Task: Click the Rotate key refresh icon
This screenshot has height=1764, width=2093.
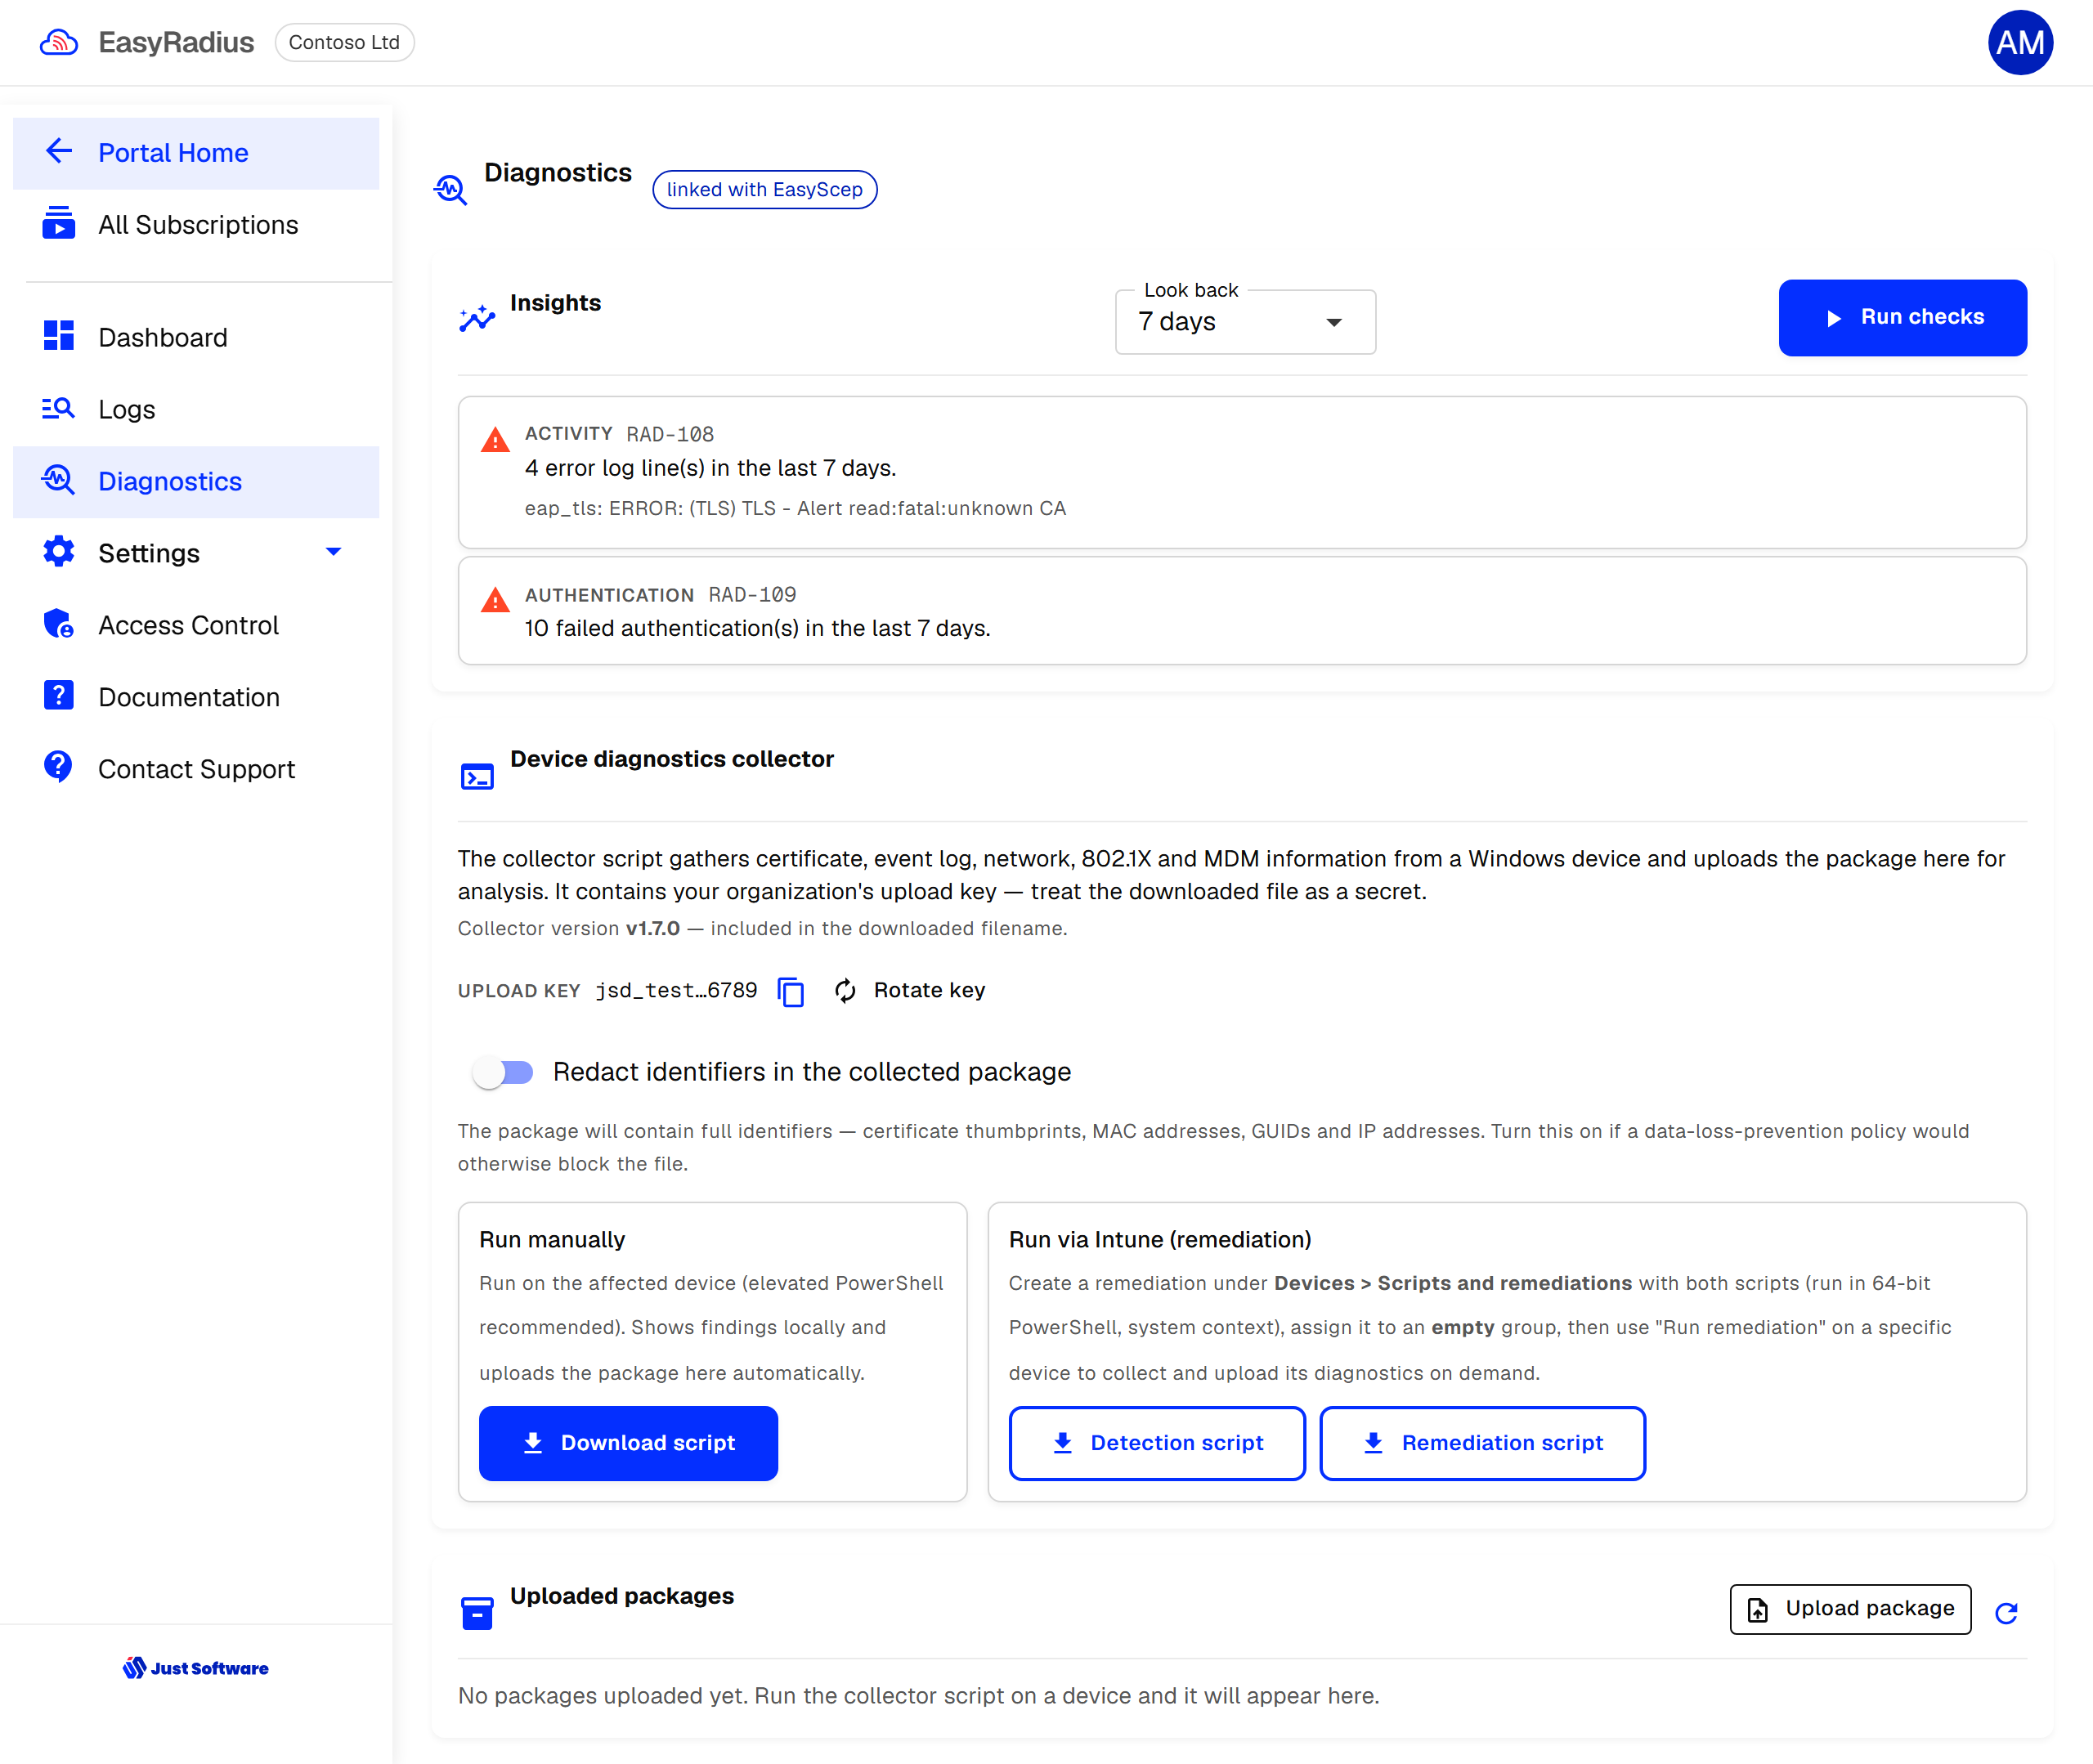Action: click(846, 990)
